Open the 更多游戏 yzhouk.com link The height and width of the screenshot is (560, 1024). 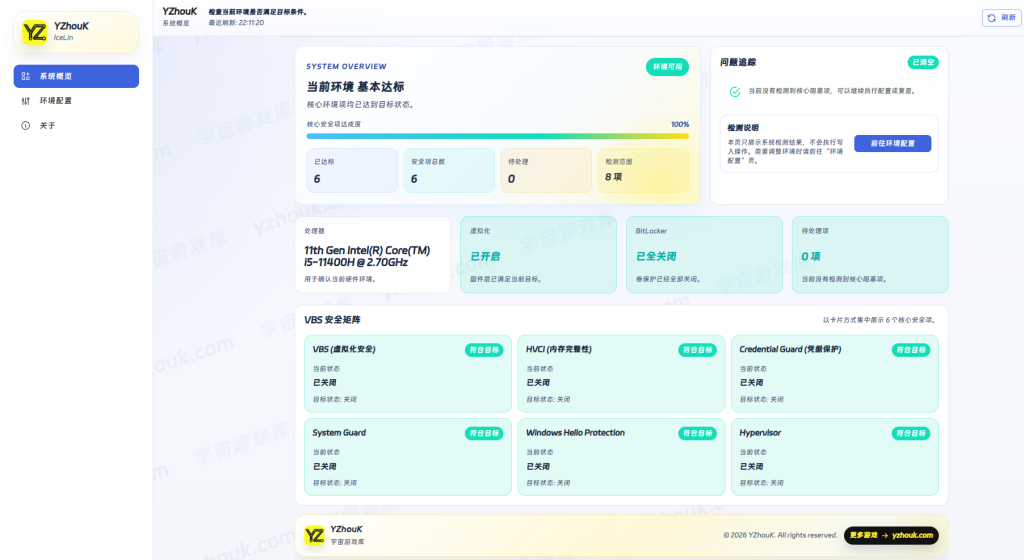tap(891, 535)
